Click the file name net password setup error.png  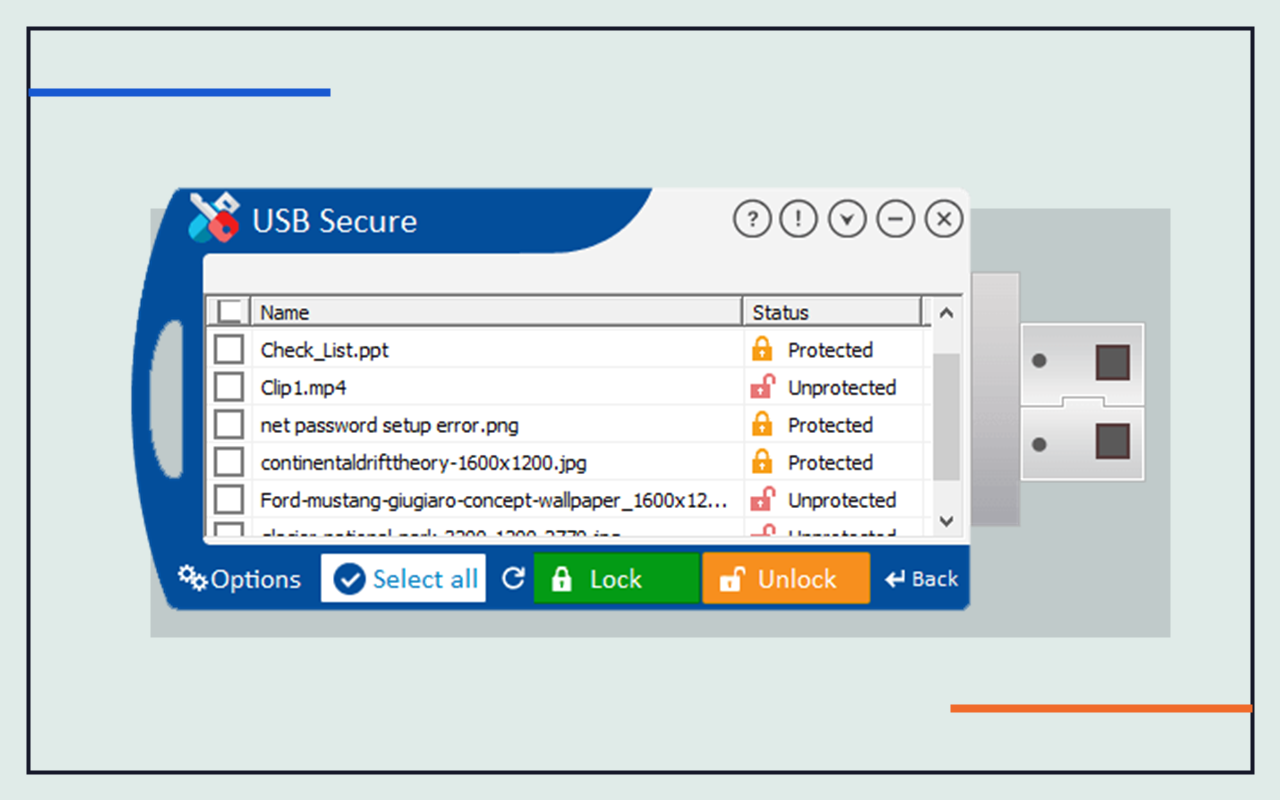click(x=390, y=425)
